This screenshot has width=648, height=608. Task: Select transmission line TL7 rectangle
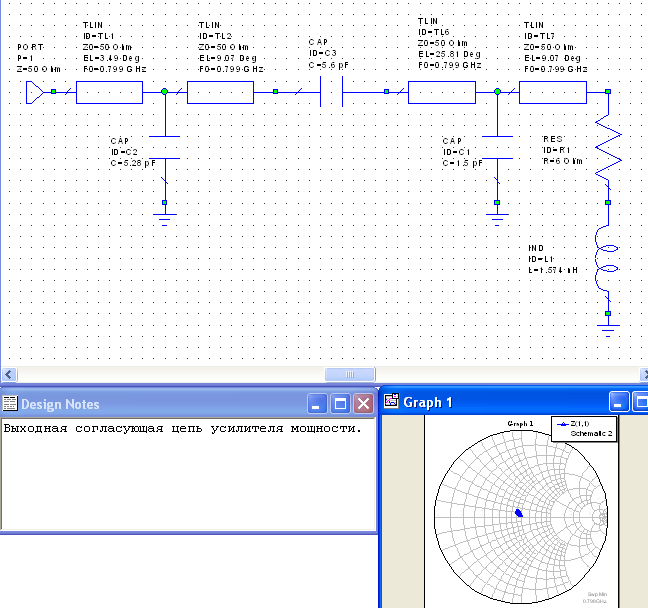point(553,92)
